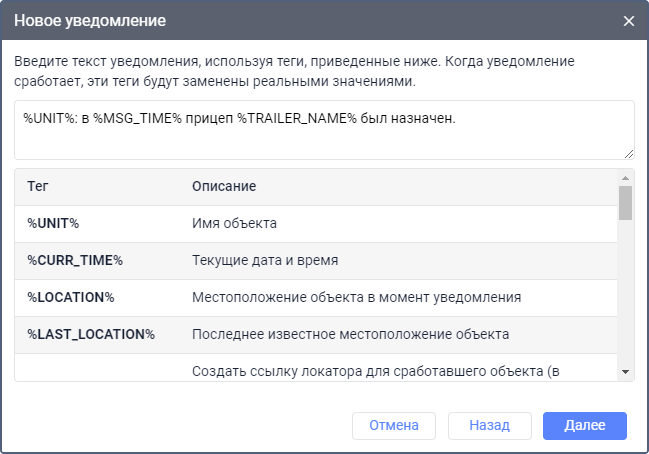This screenshot has height=454, width=649.
Task: Click the Описание column header
Action: 224,187
